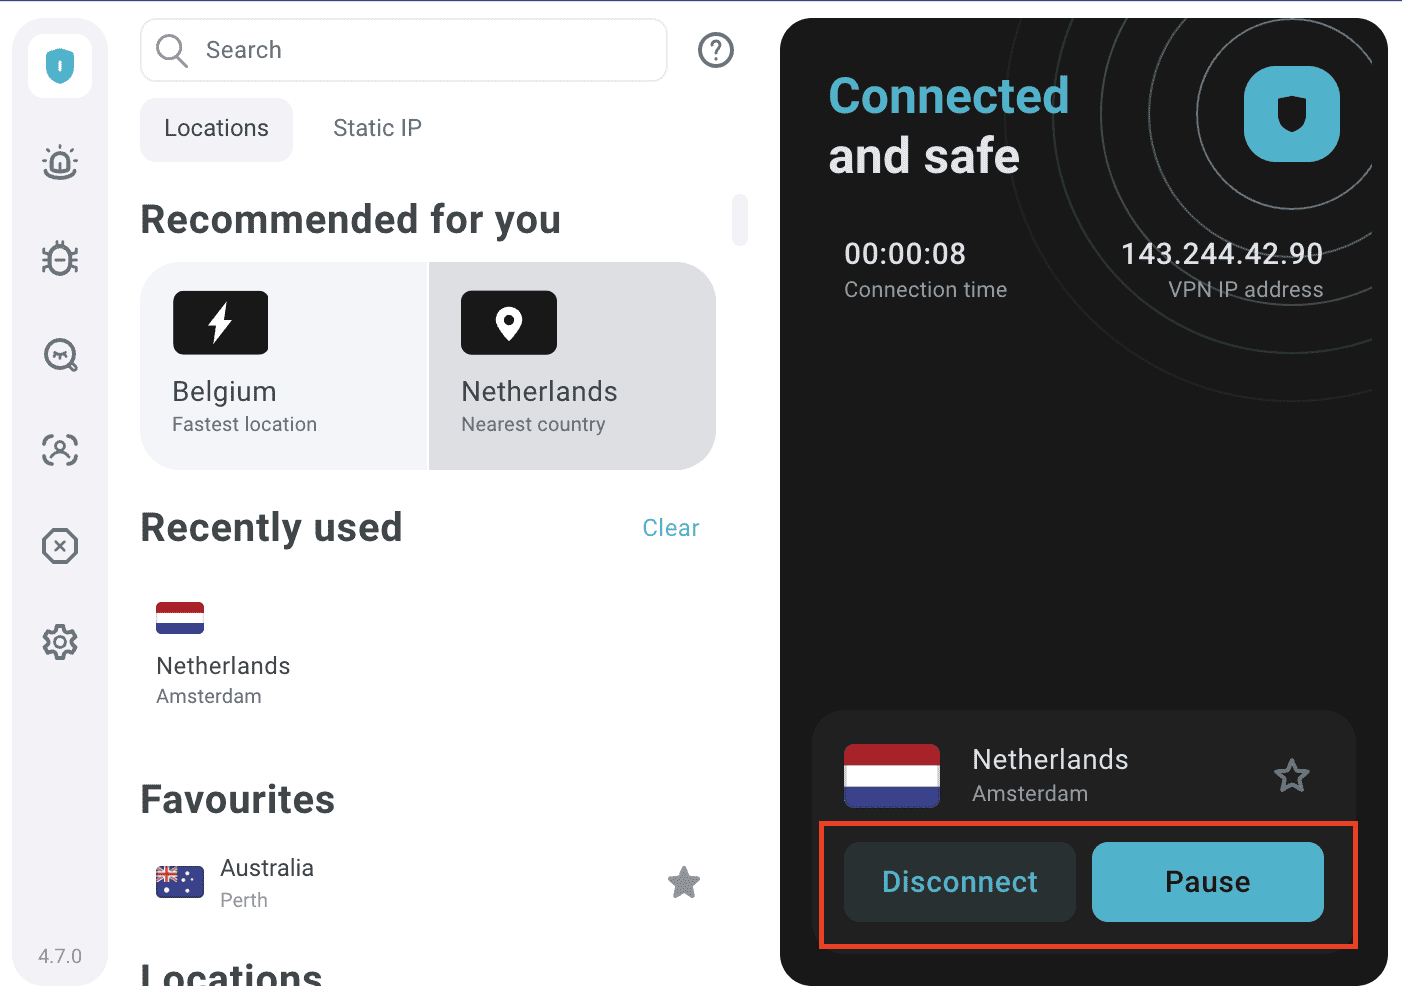1402x1000 pixels.
Task: Open the hexagon X blocker icon
Action: [60, 546]
